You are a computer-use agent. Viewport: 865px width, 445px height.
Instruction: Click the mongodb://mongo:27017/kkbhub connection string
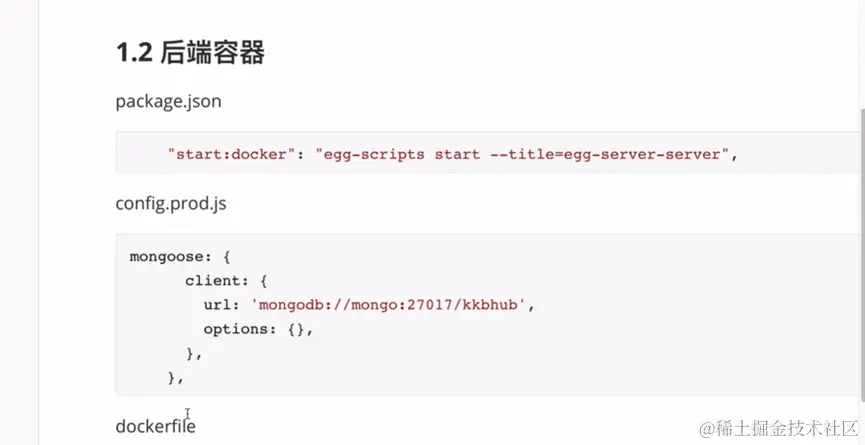[388, 305]
